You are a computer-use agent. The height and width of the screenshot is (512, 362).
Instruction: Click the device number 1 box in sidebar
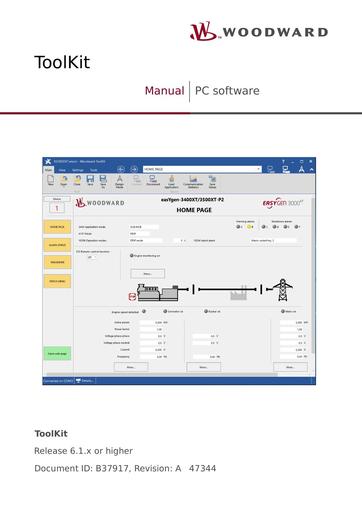click(57, 208)
